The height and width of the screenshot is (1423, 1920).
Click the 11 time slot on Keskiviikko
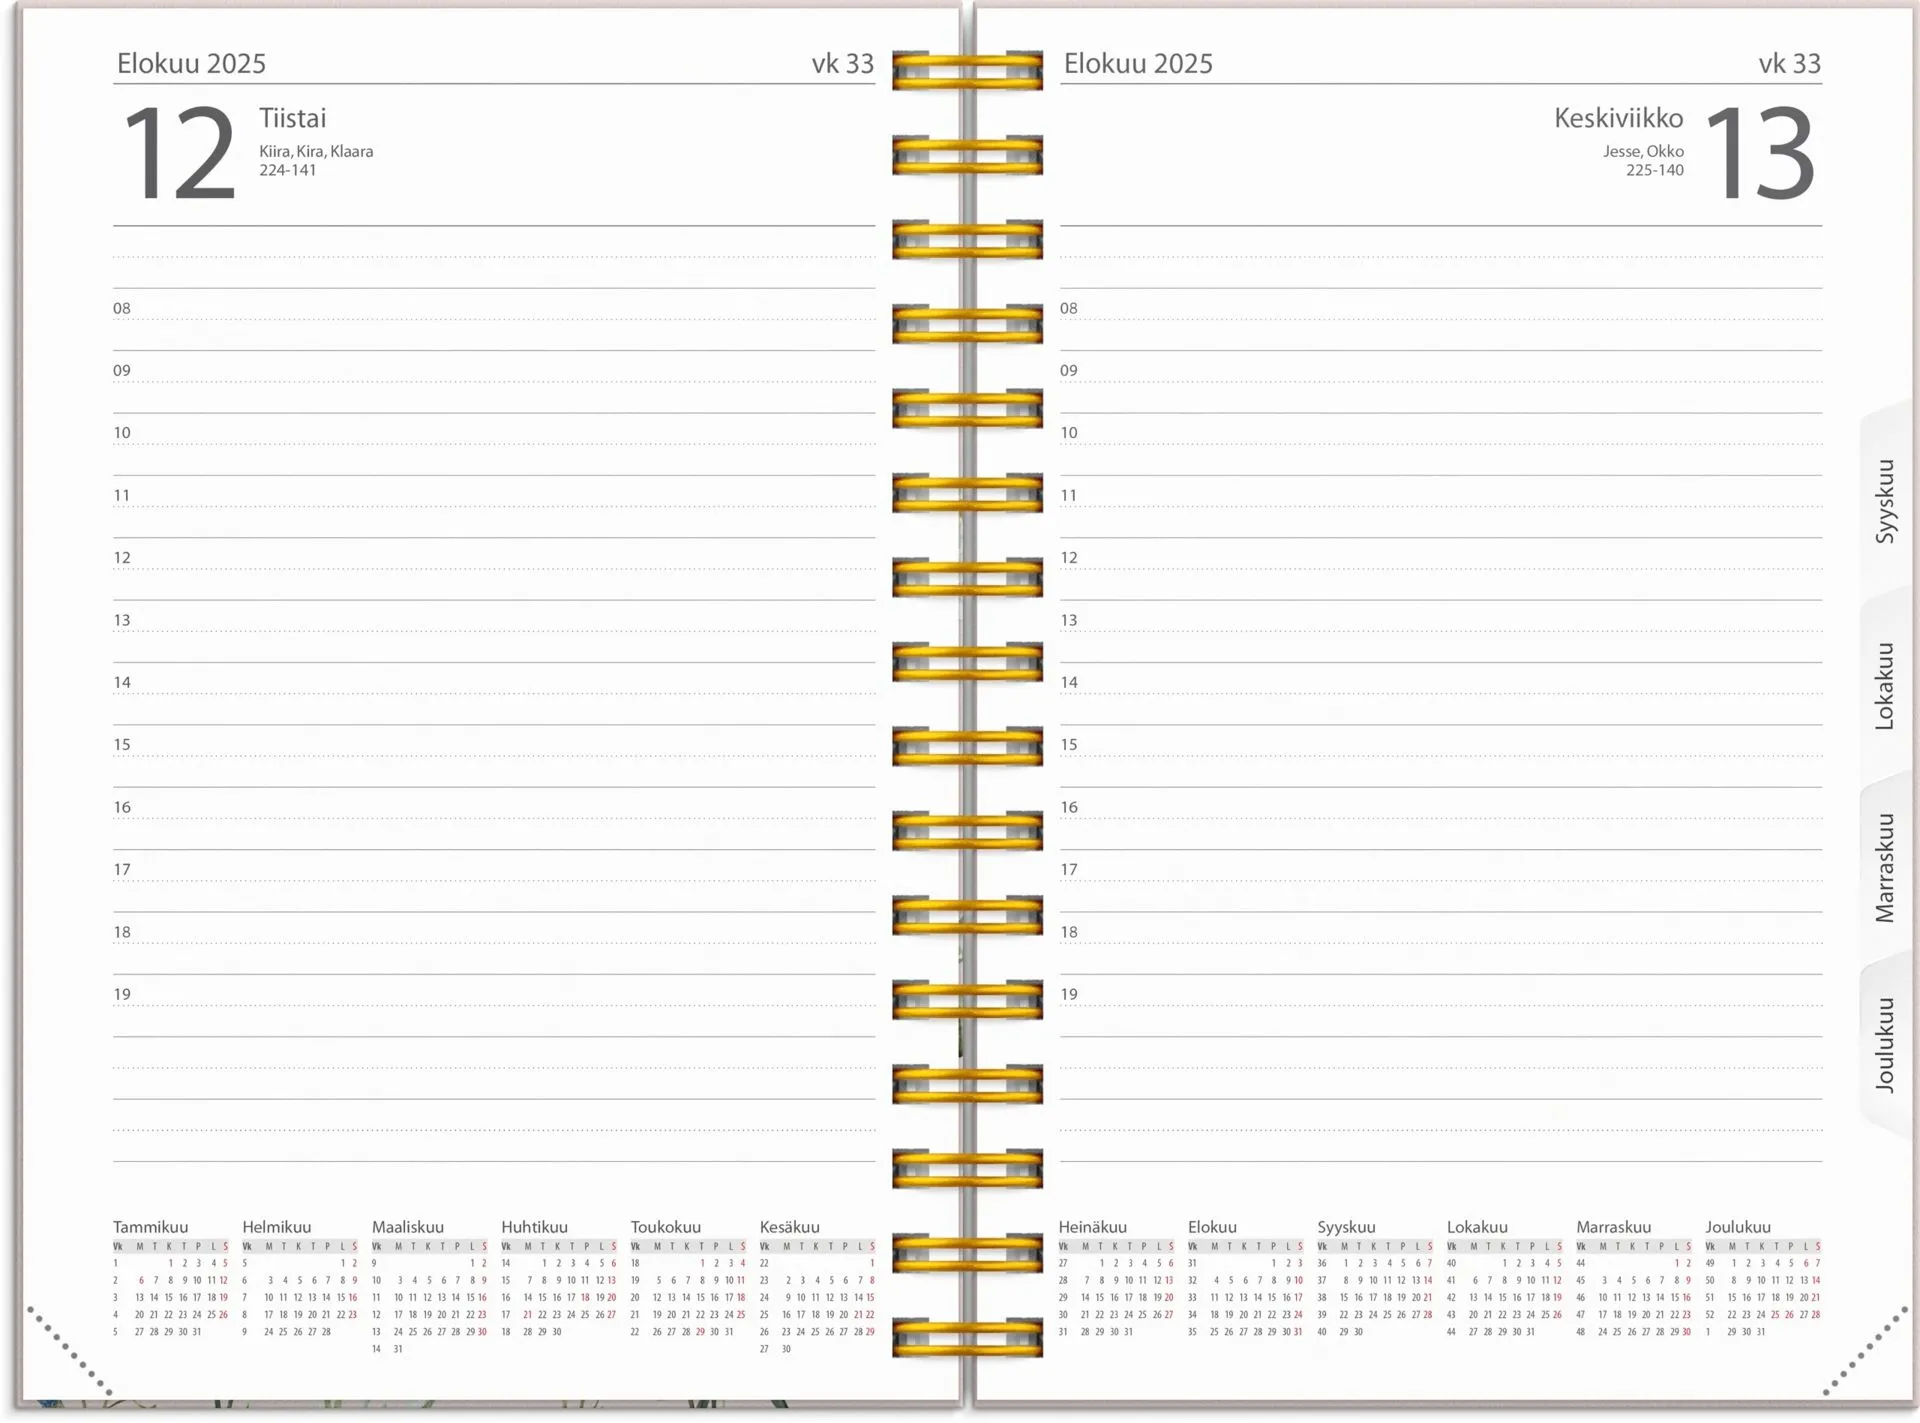click(x=1441, y=506)
